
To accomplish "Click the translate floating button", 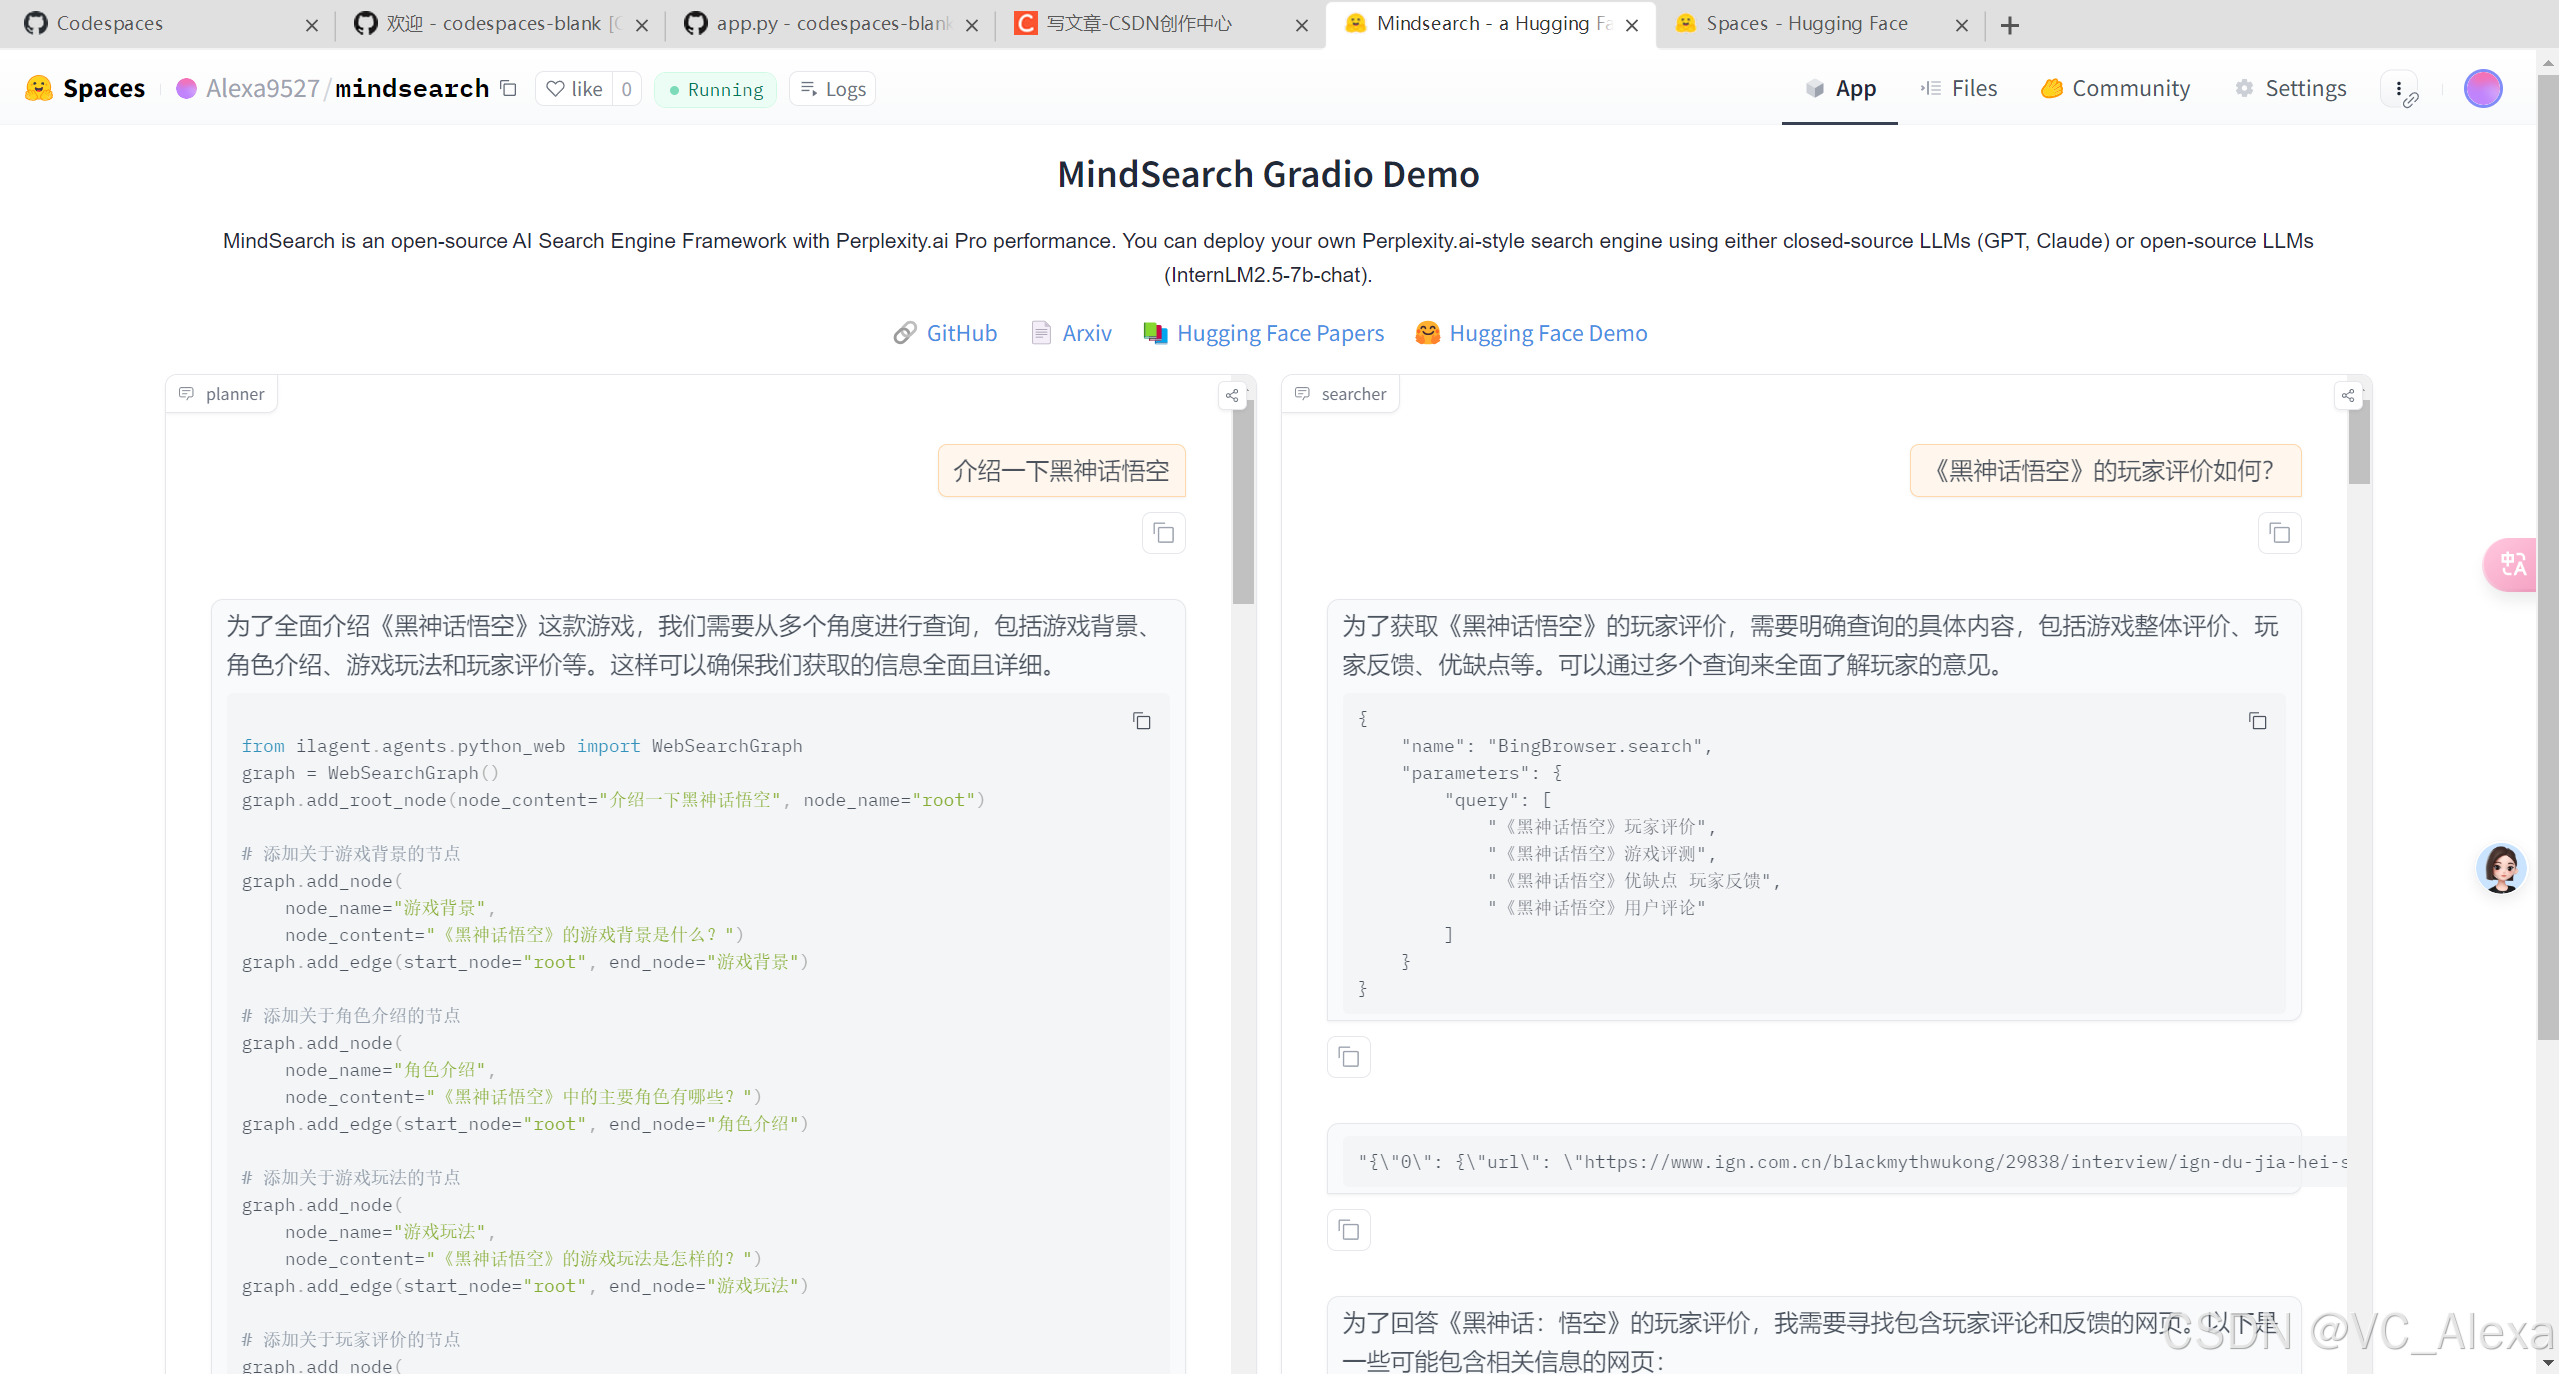I will (x=2512, y=565).
